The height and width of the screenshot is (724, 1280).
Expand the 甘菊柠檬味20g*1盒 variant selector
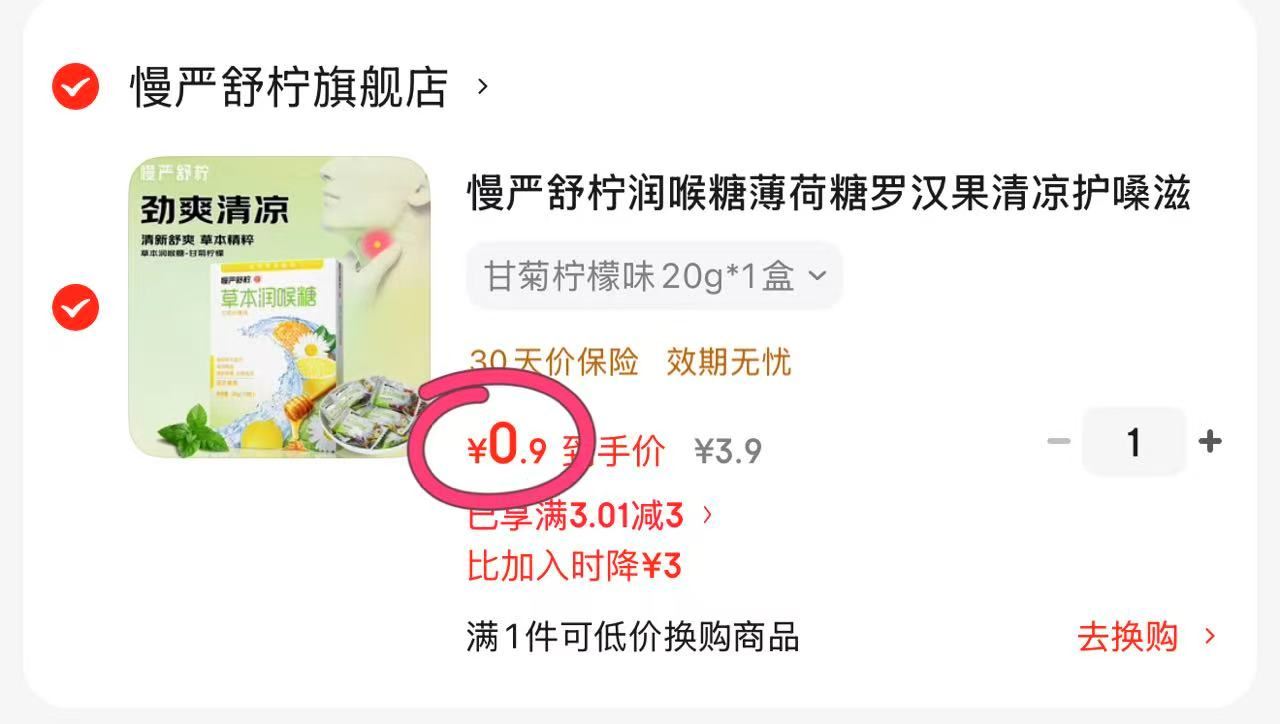(x=654, y=275)
